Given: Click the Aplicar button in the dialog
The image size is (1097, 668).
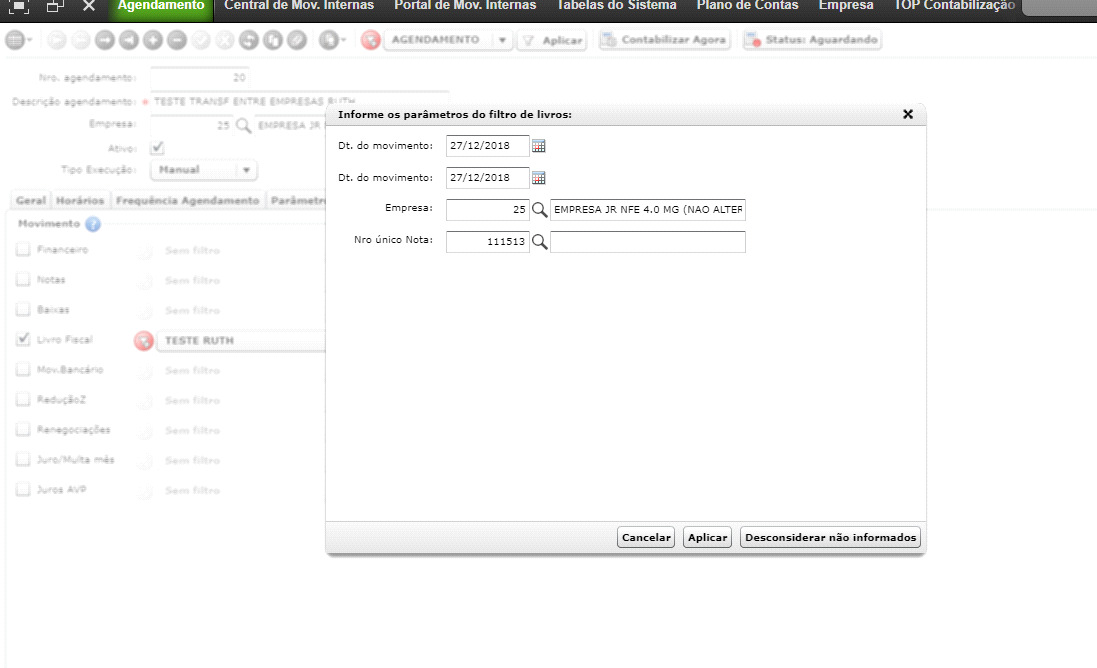Looking at the screenshot, I should pos(707,538).
